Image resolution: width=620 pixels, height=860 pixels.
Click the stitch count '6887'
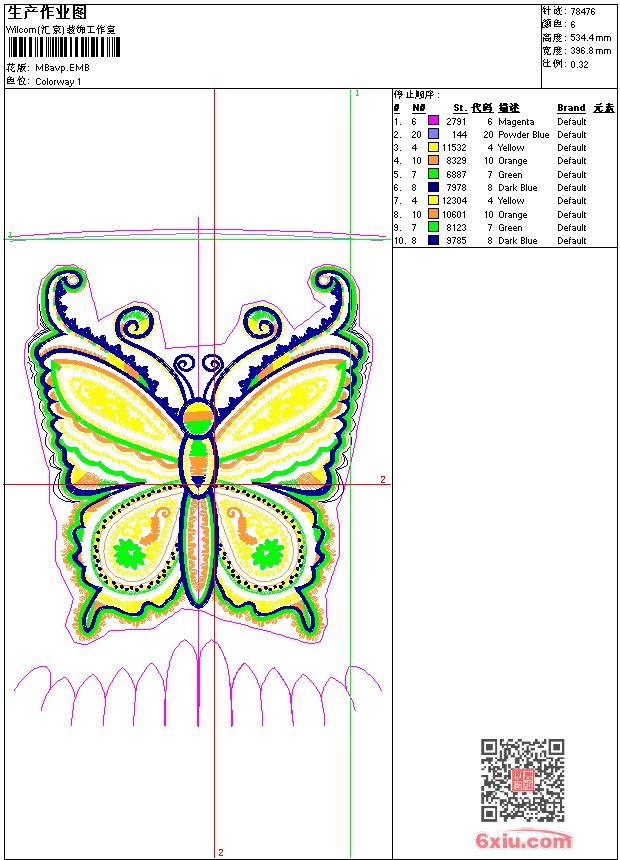(456, 175)
